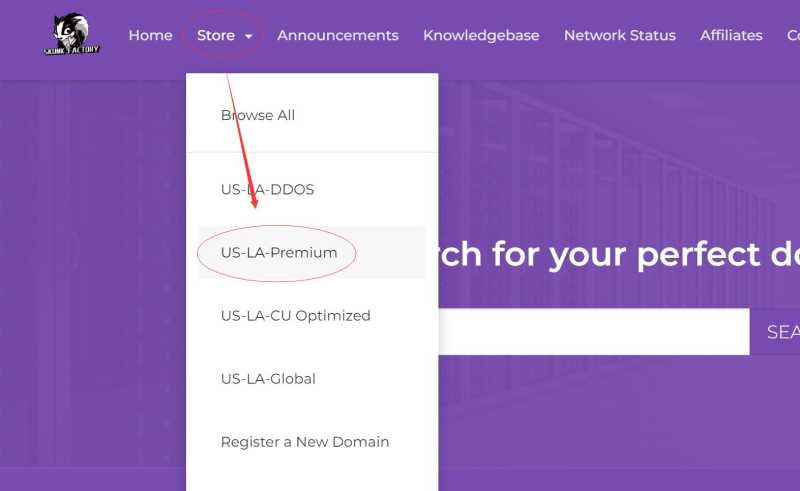Go to the Home page
This screenshot has height=491, width=800.
click(x=150, y=35)
